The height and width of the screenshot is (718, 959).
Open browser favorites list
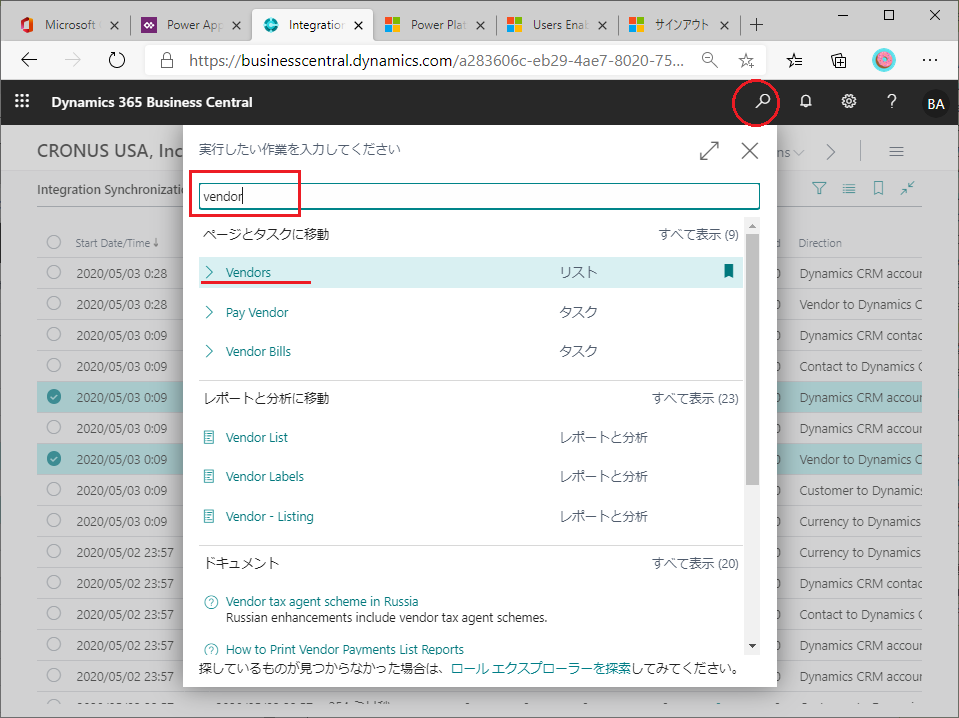tap(794, 60)
